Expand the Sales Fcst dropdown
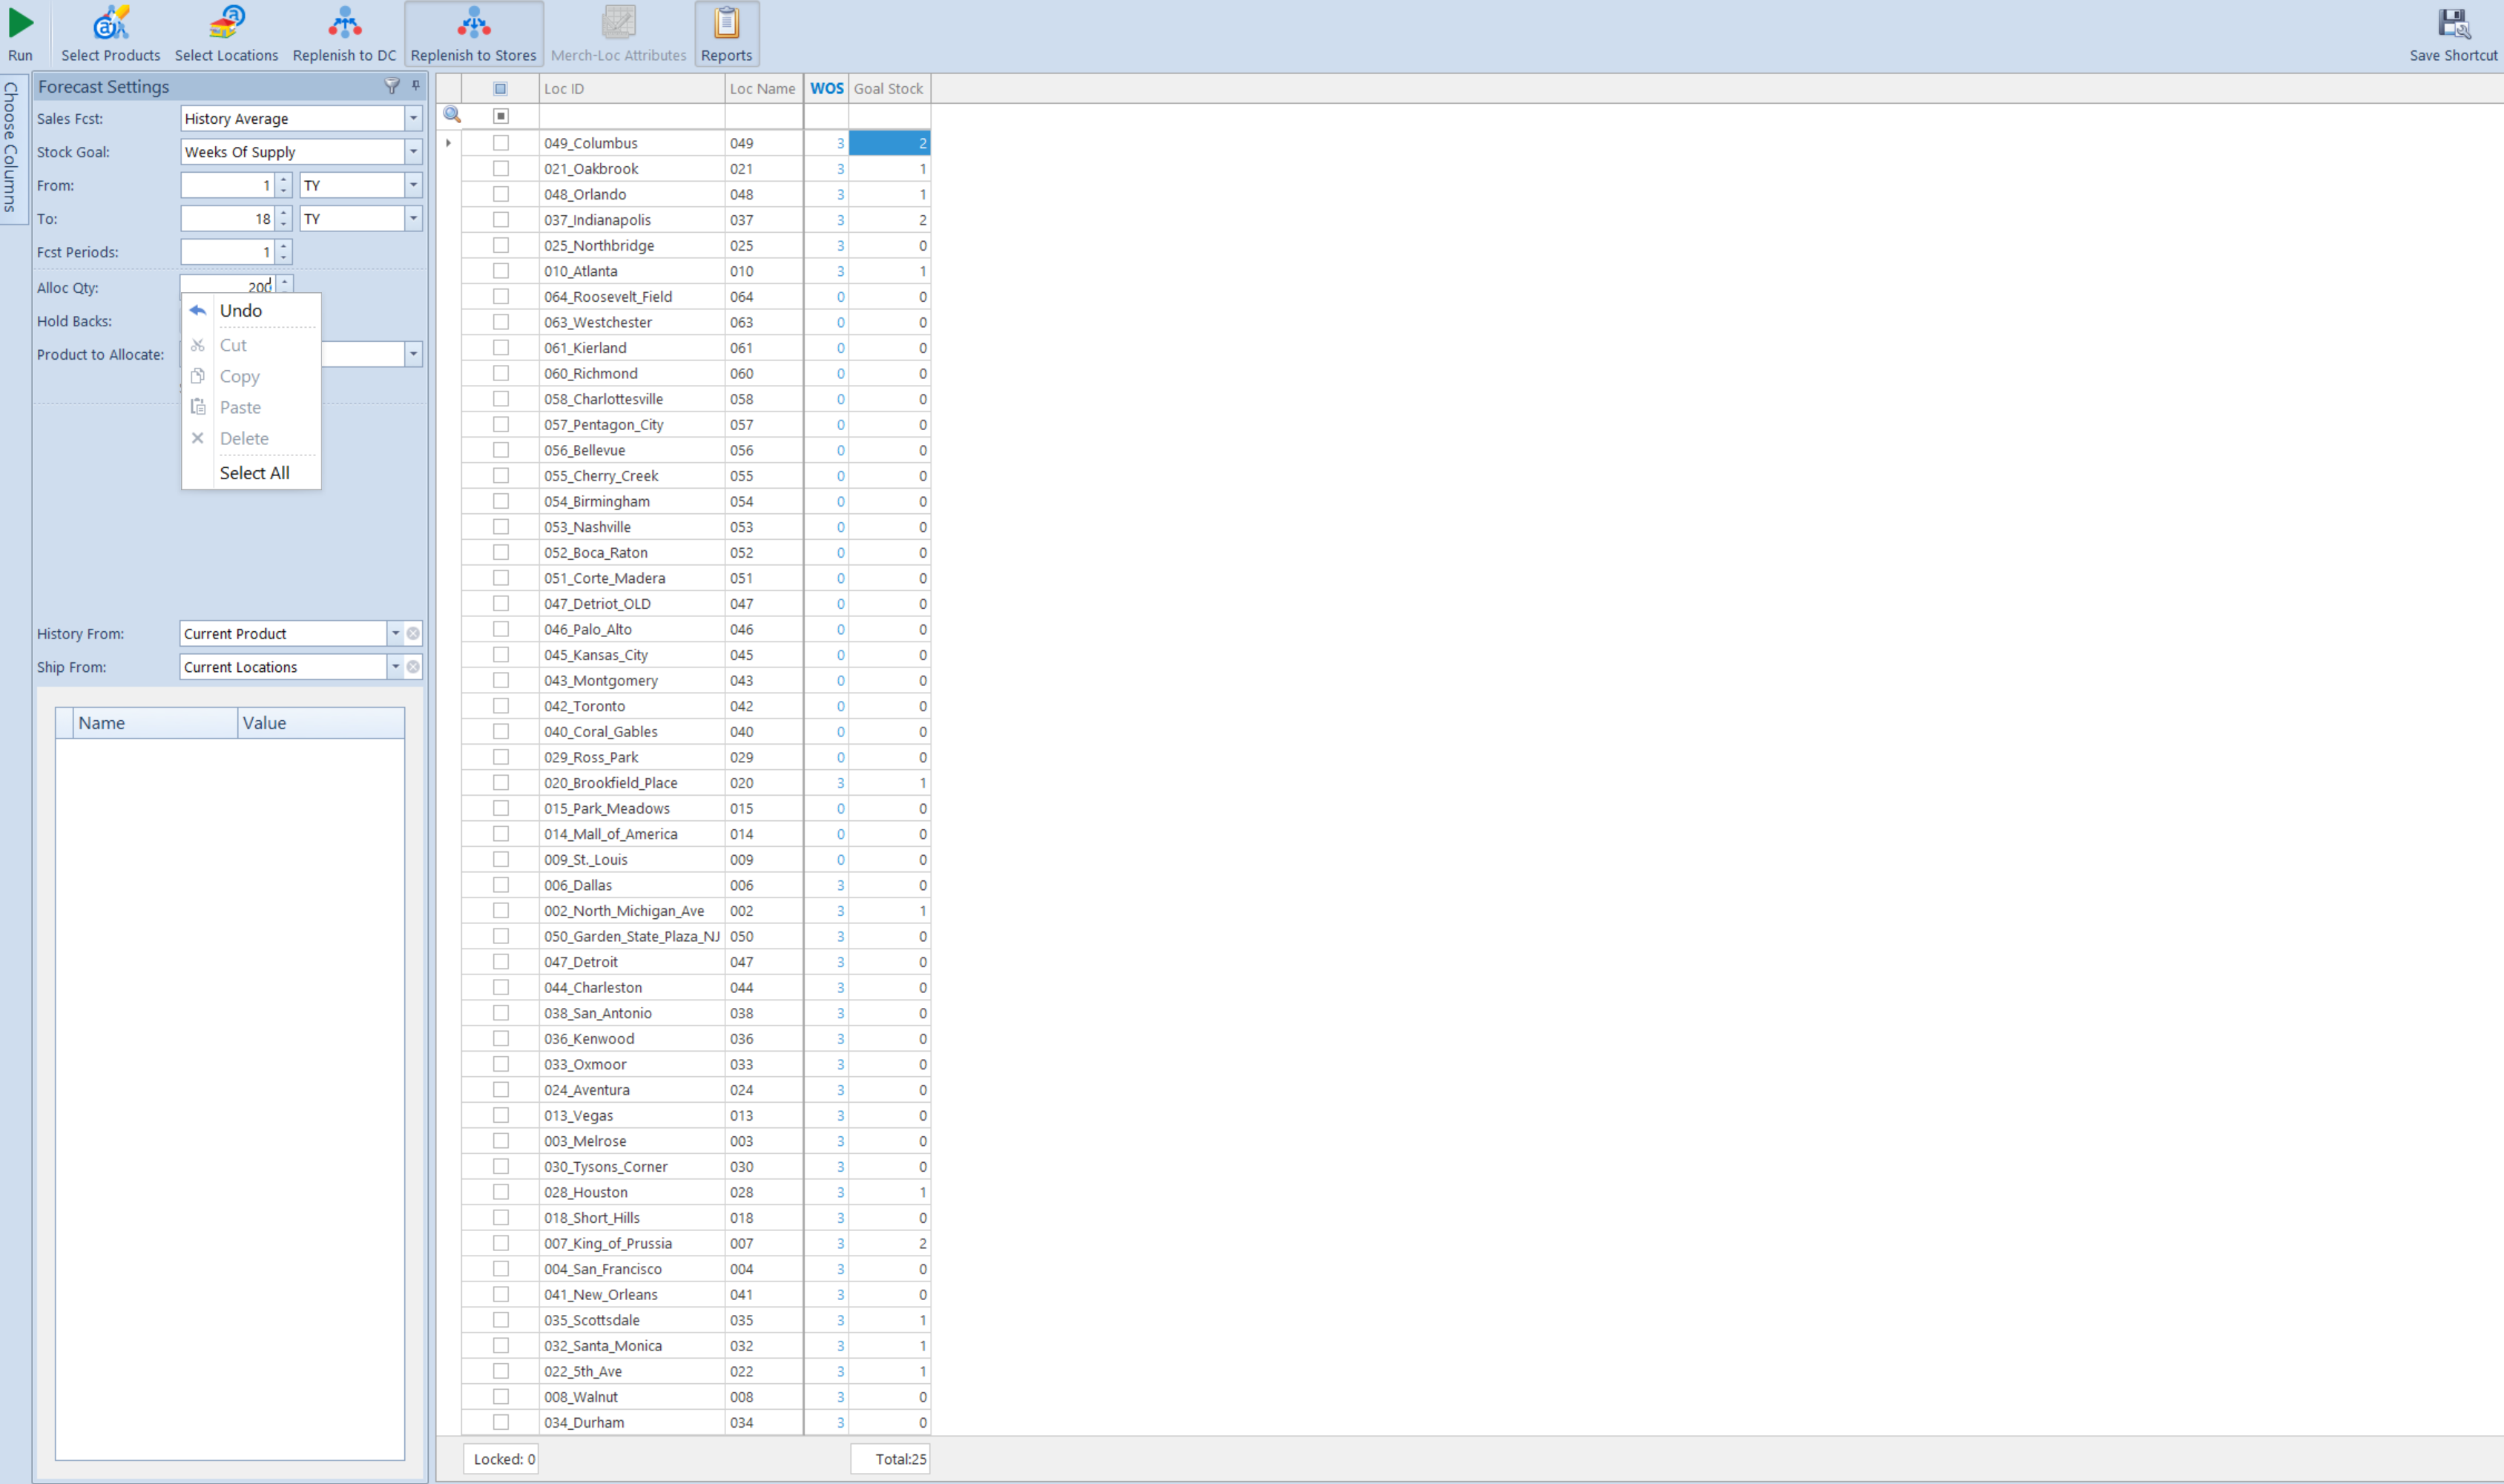This screenshot has width=2504, height=1484. click(413, 118)
